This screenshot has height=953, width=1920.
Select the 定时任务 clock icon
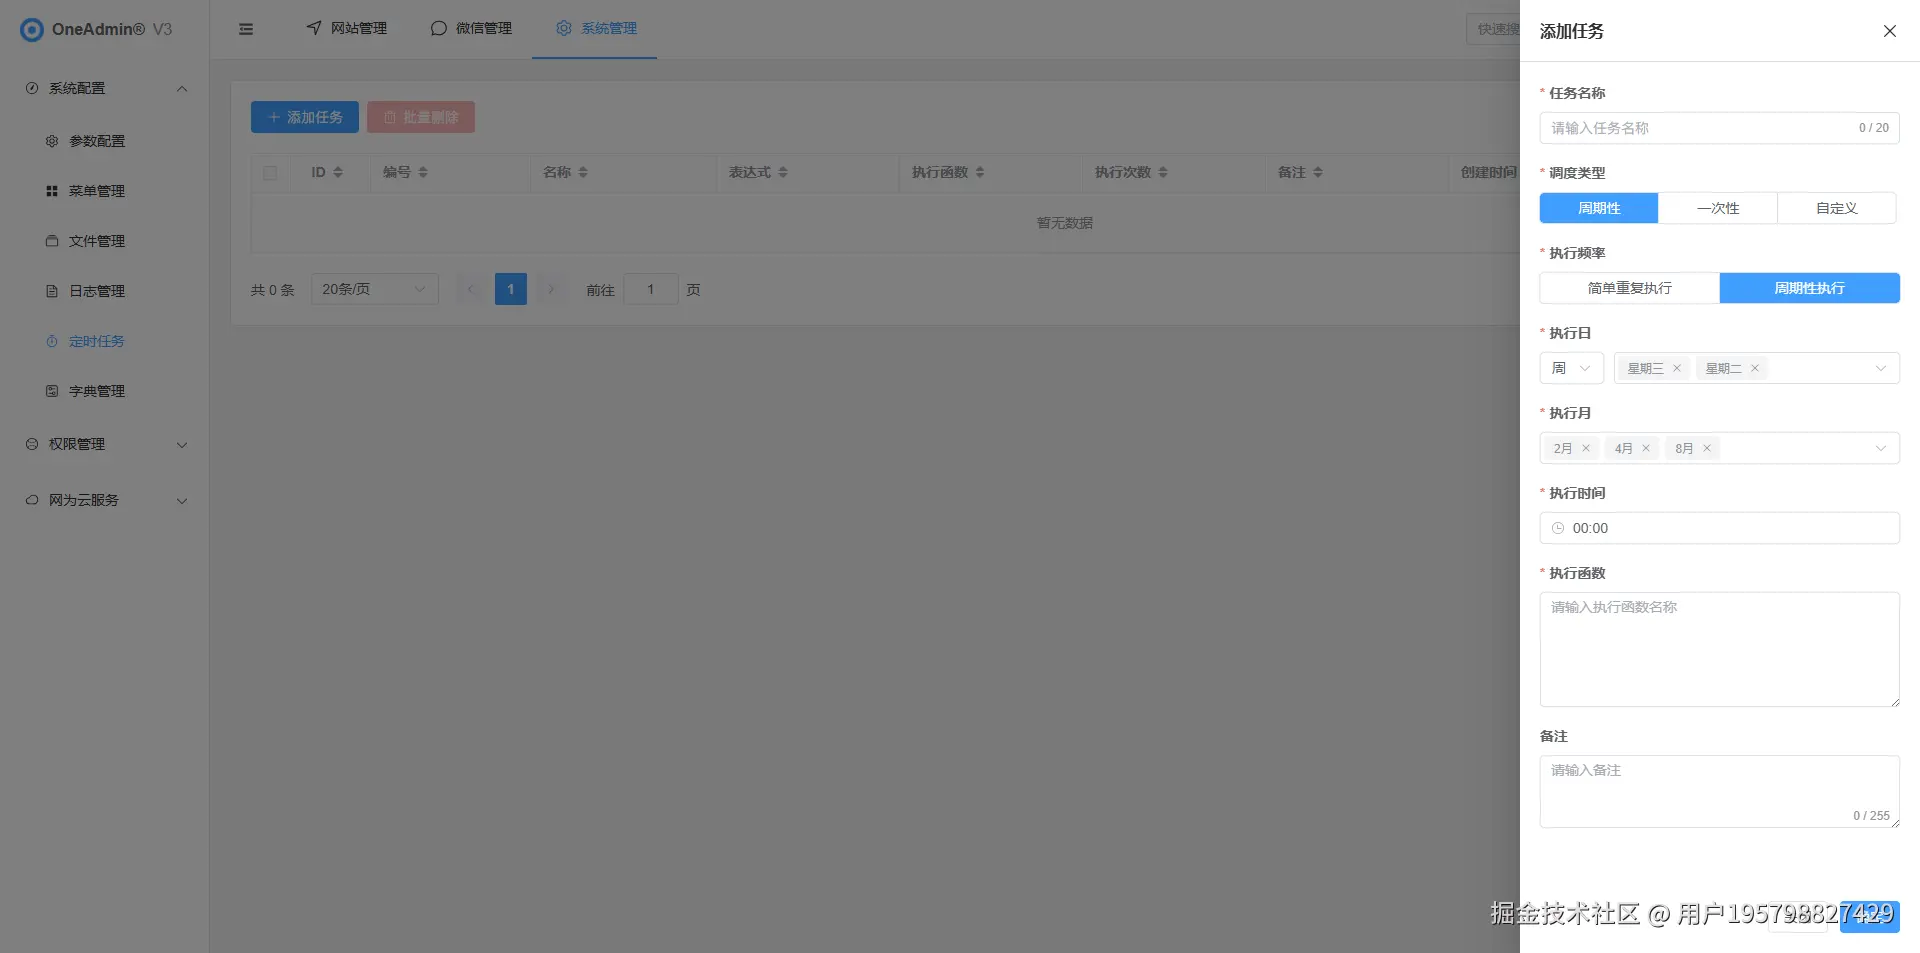point(52,341)
